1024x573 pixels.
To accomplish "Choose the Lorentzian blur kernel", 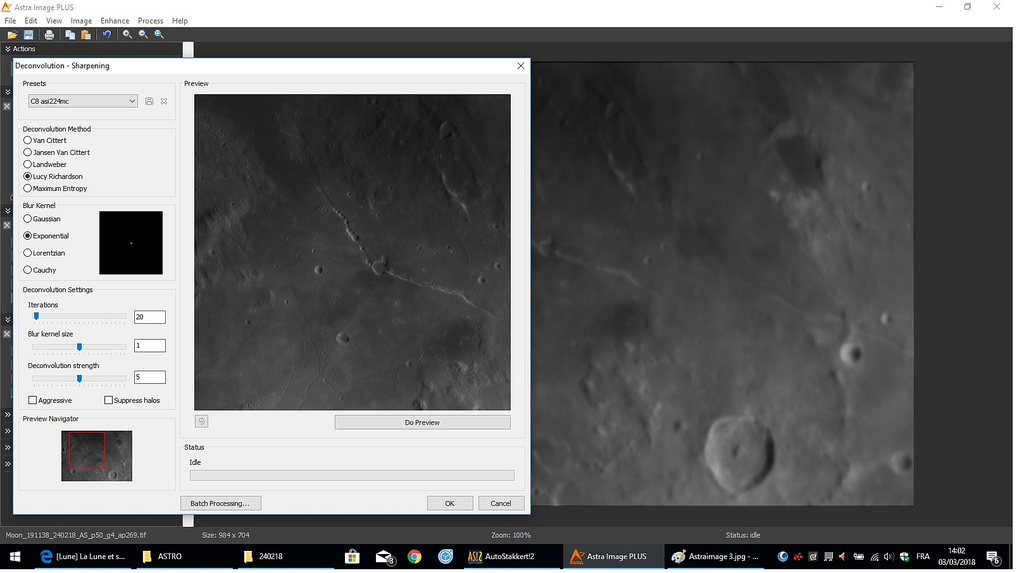I will pos(44,253).
